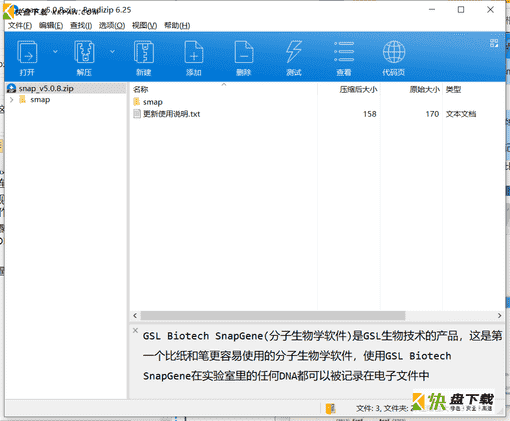510x421 pixels.
Task: Click the 文本文档 type cell
Action: pos(461,114)
